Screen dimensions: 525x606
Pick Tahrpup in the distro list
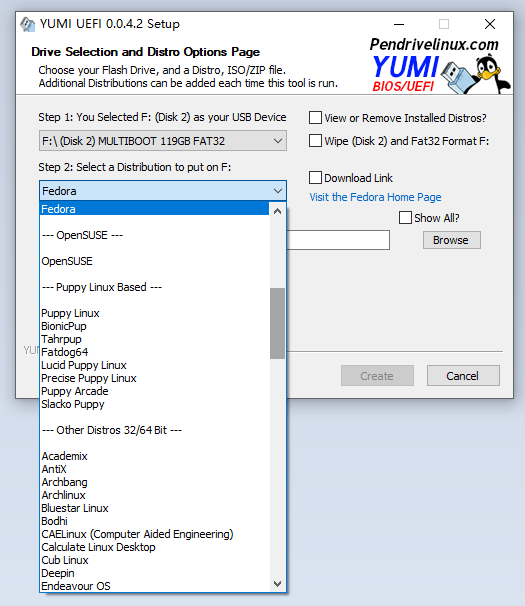pyautogui.click(x=154, y=339)
